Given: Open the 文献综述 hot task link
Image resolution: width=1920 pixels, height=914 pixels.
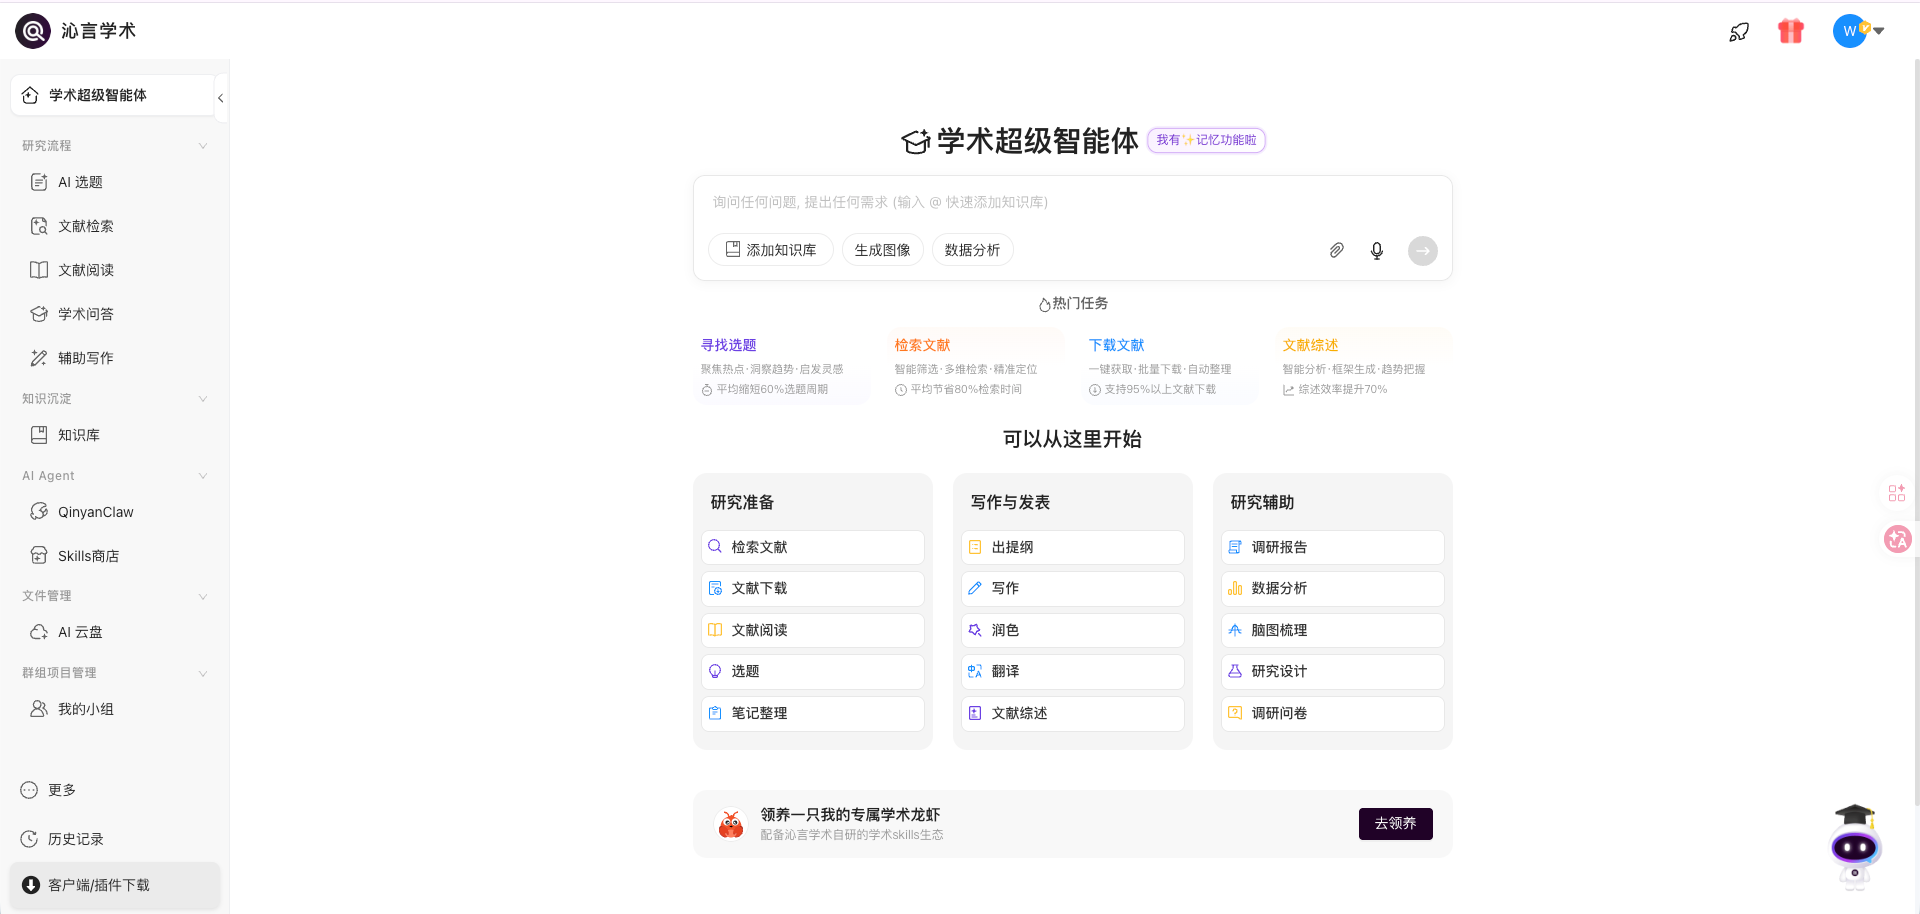Looking at the screenshot, I should (1310, 344).
